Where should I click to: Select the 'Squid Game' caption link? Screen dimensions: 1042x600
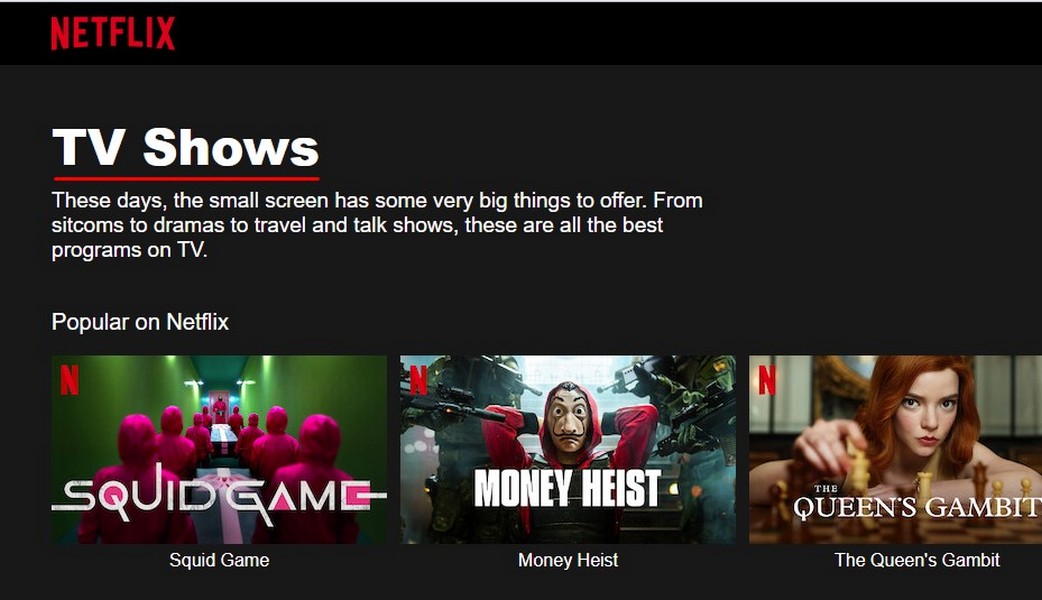tap(219, 560)
